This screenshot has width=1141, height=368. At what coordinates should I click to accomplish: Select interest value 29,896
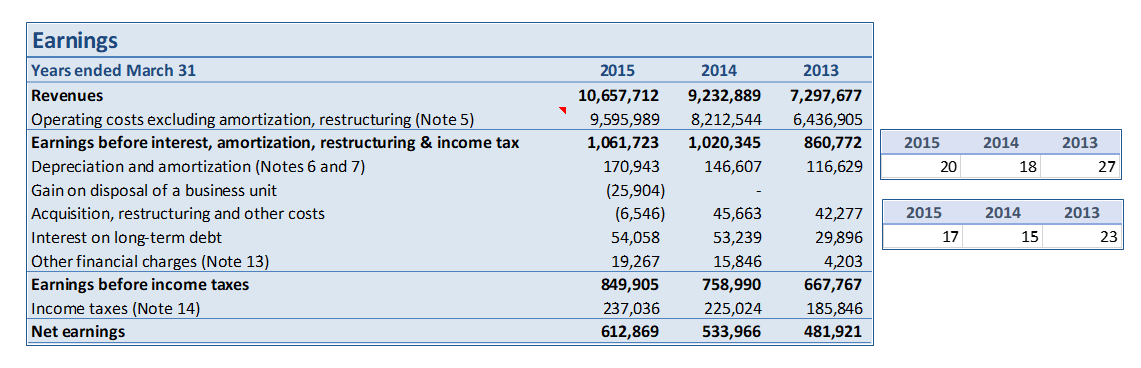[839, 237]
